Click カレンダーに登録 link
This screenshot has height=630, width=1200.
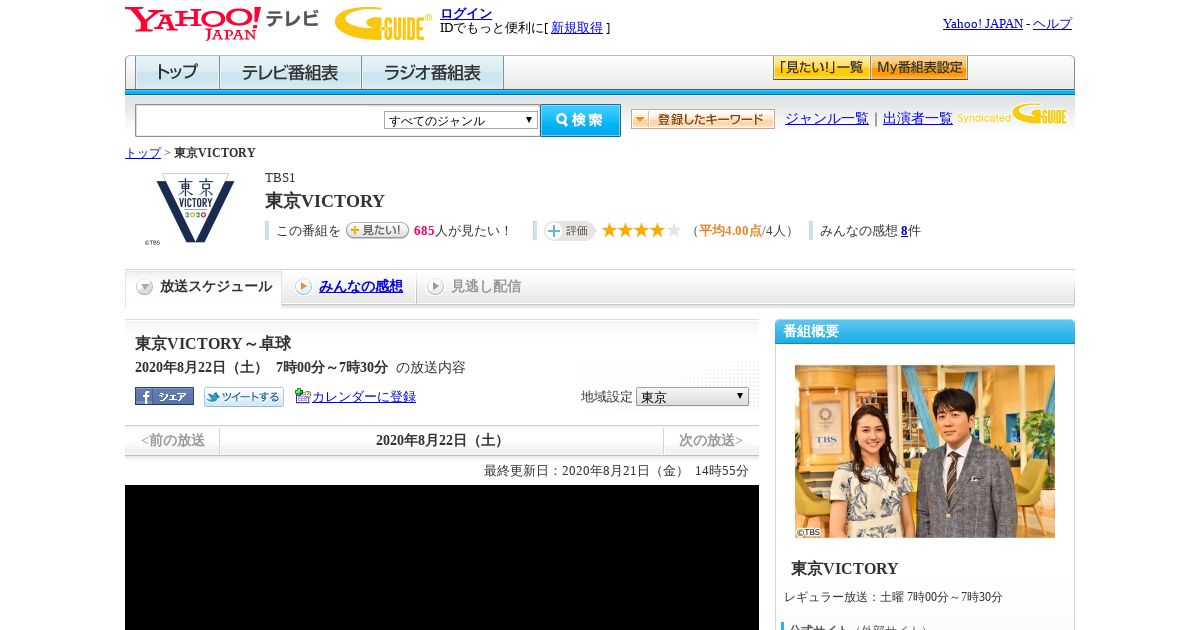click(x=364, y=397)
